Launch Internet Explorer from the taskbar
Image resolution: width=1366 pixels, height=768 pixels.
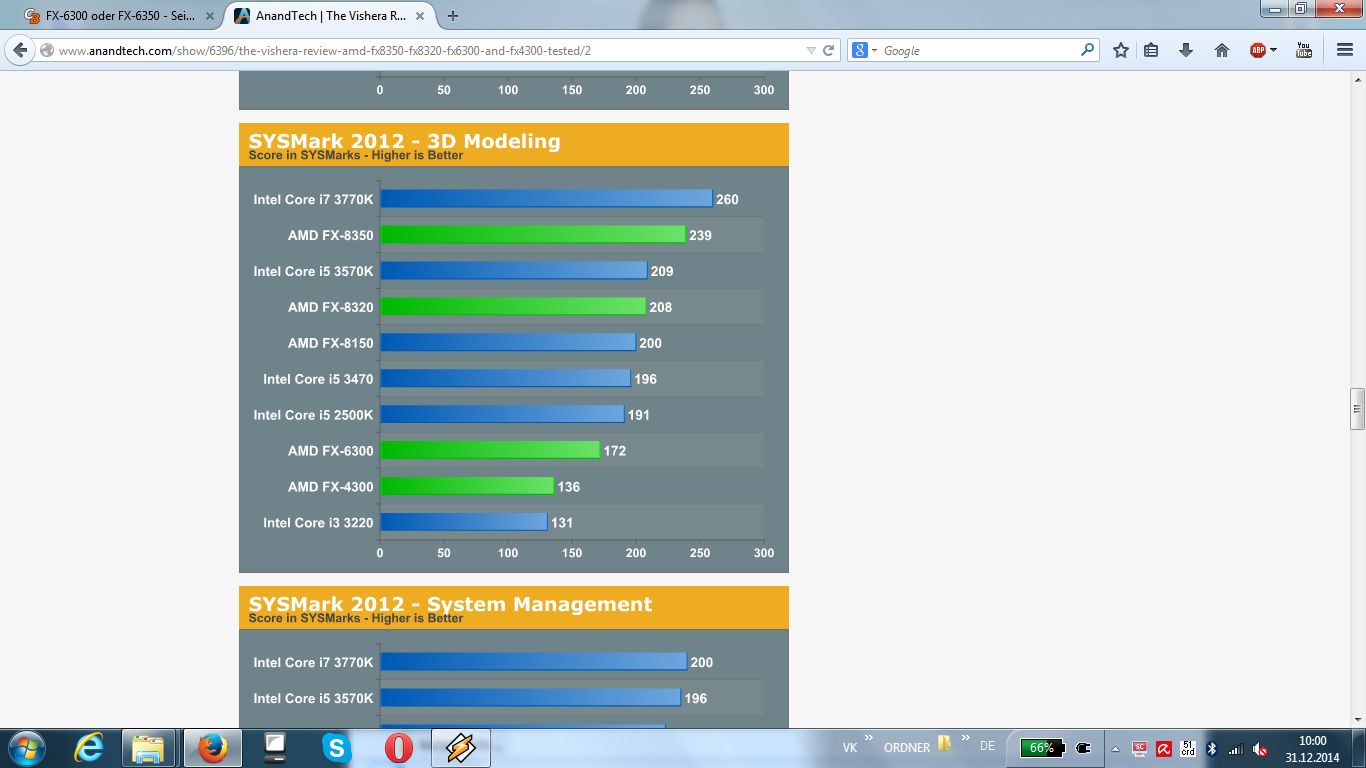pyautogui.click(x=89, y=747)
